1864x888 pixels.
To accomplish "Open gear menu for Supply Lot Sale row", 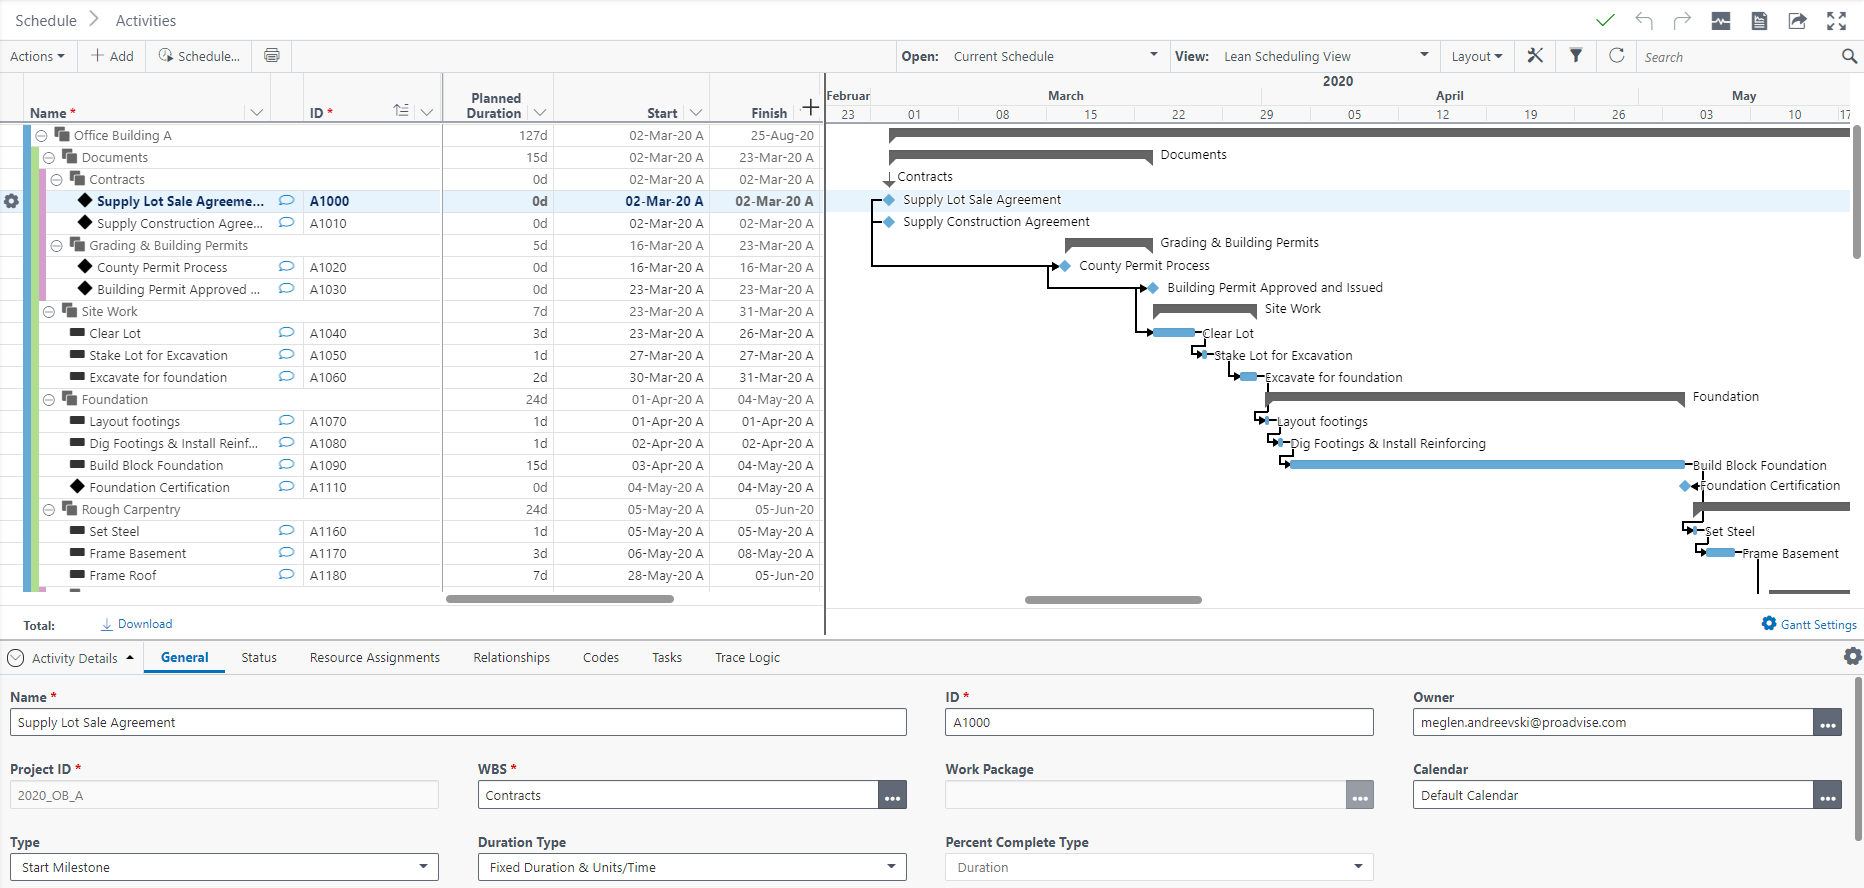I will coord(11,201).
